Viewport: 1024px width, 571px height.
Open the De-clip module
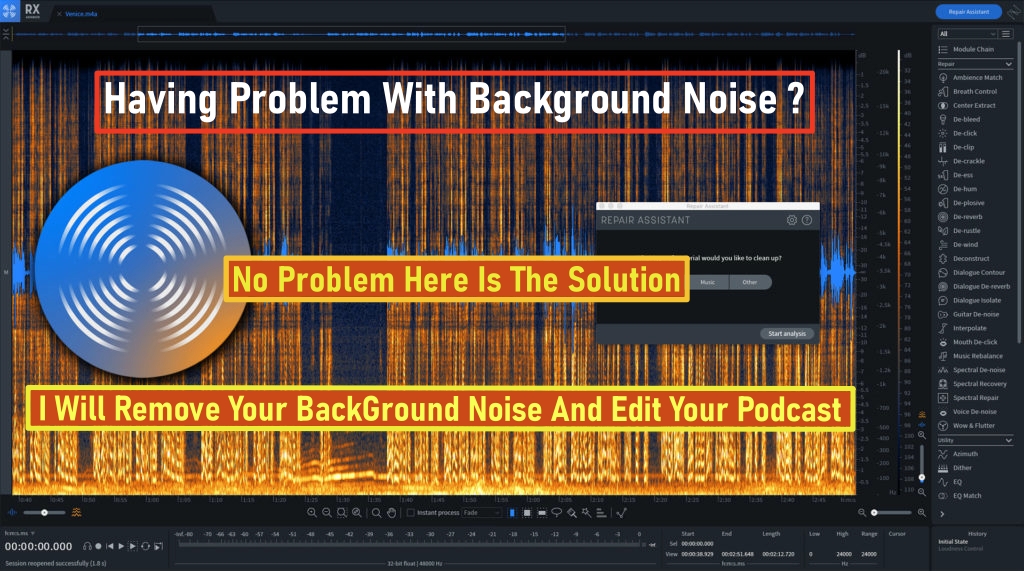956,147
